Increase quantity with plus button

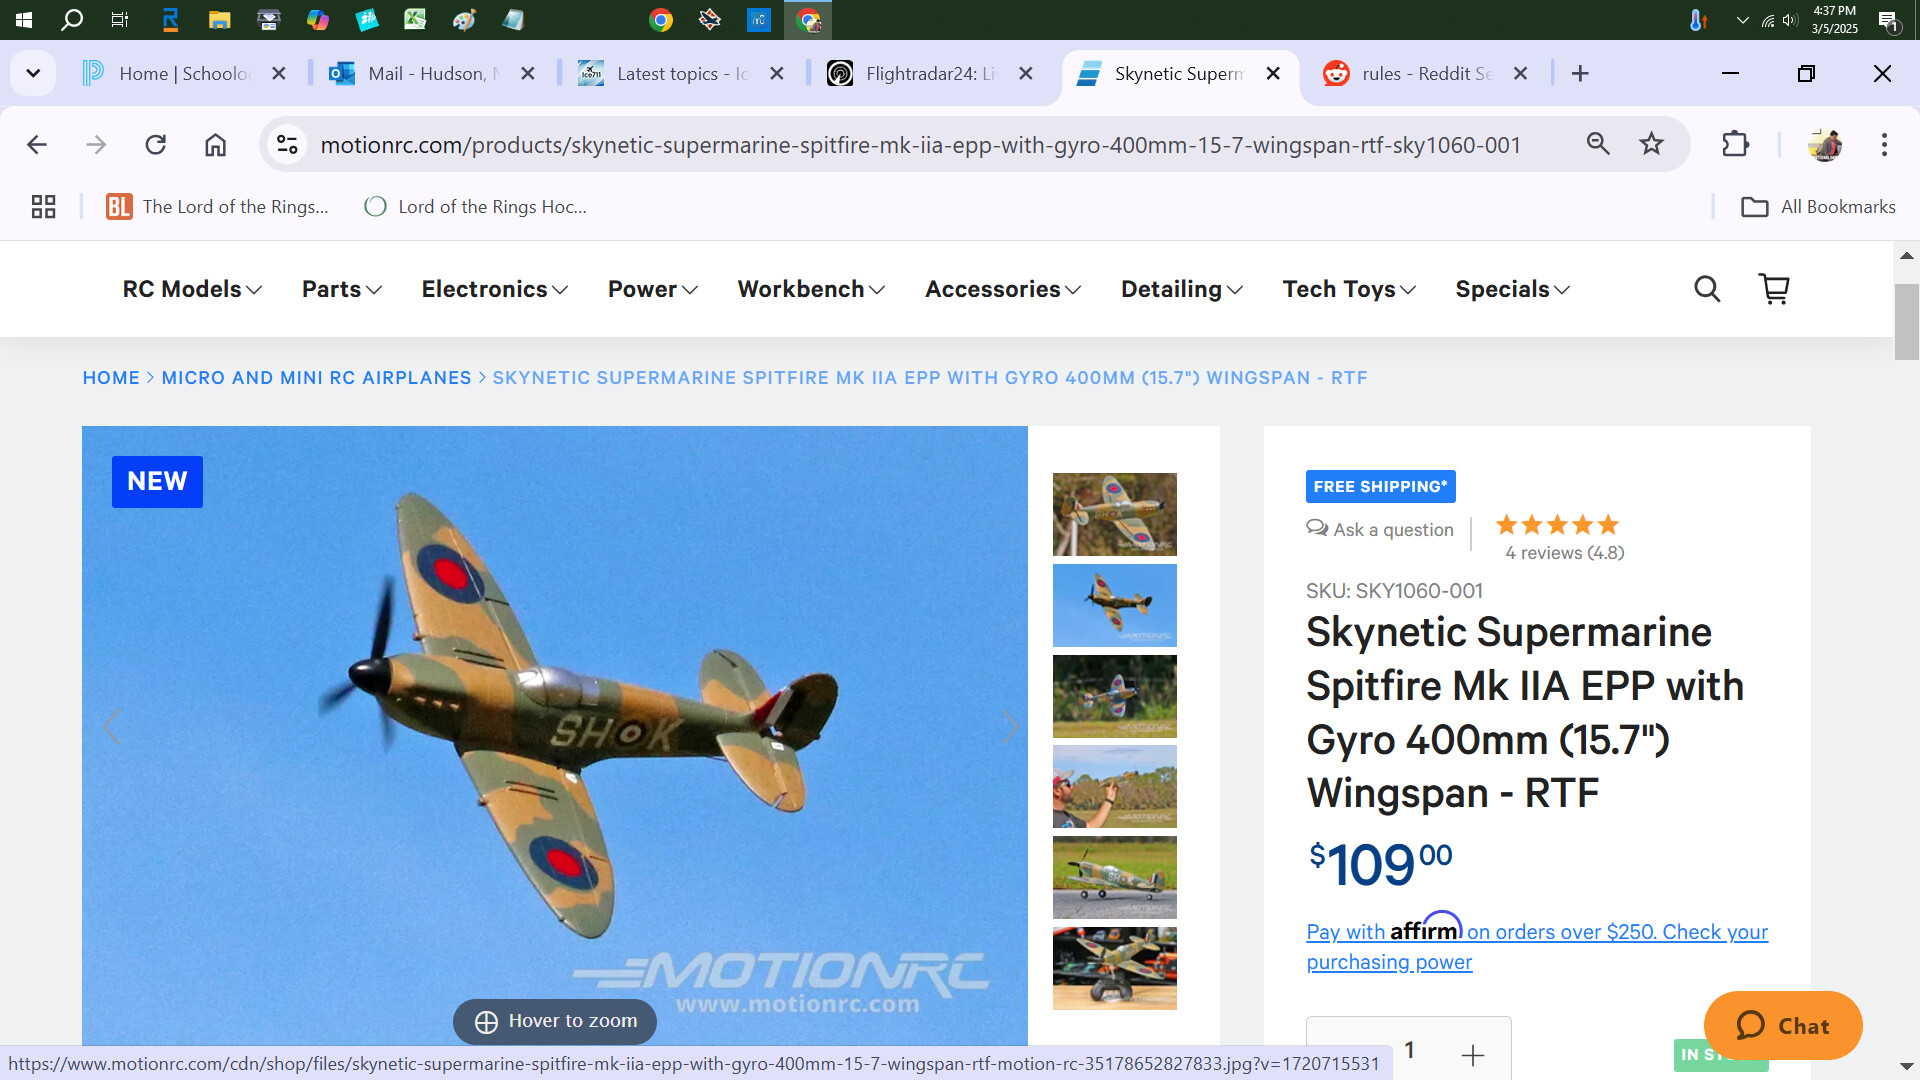pyautogui.click(x=1472, y=1054)
